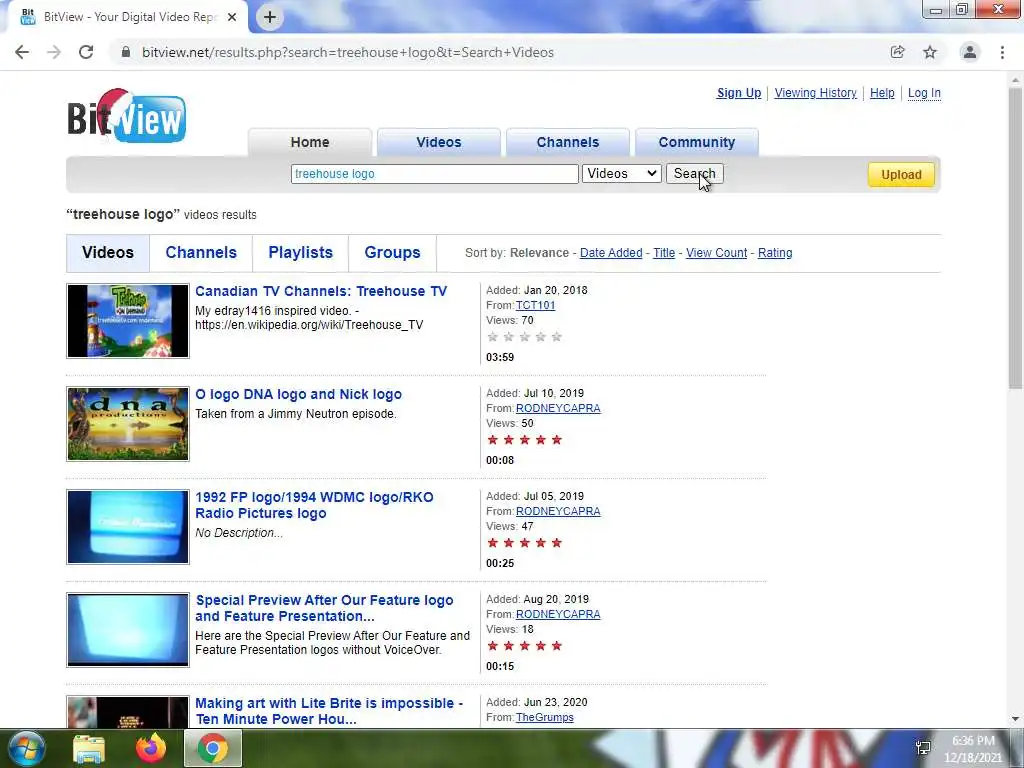The height and width of the screenshot is (768, 1024).
Task: Click the Search button
Action: (695, 174)
